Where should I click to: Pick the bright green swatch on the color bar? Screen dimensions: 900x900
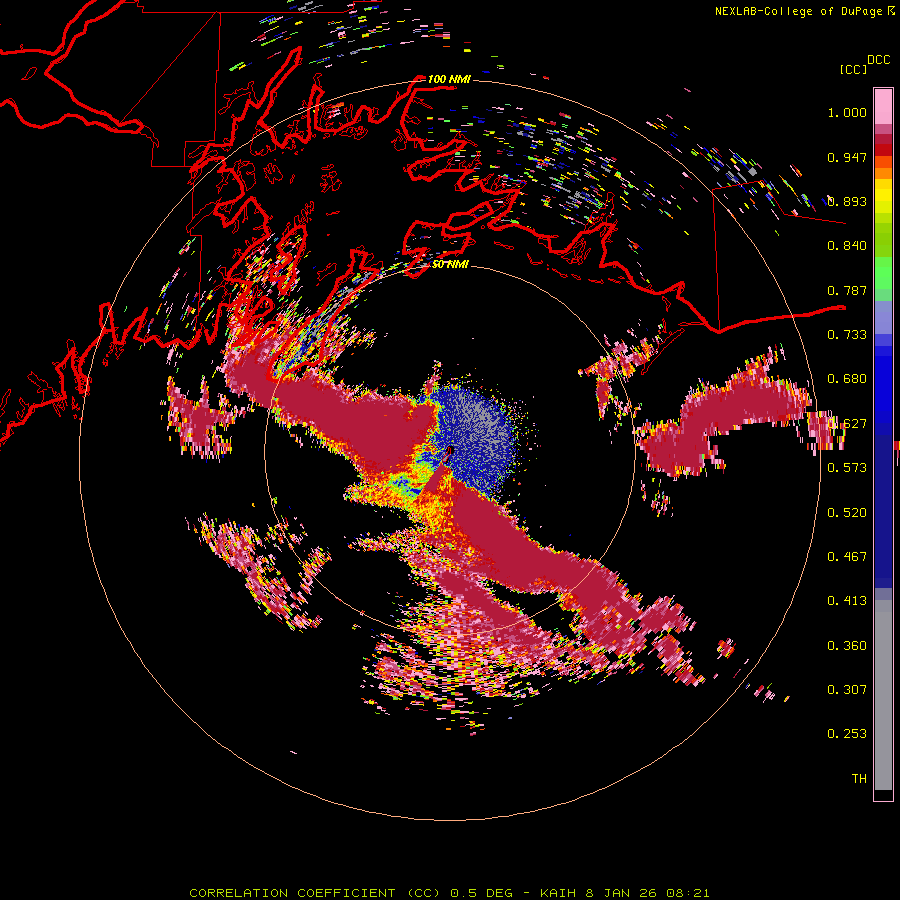click(883, 273)
